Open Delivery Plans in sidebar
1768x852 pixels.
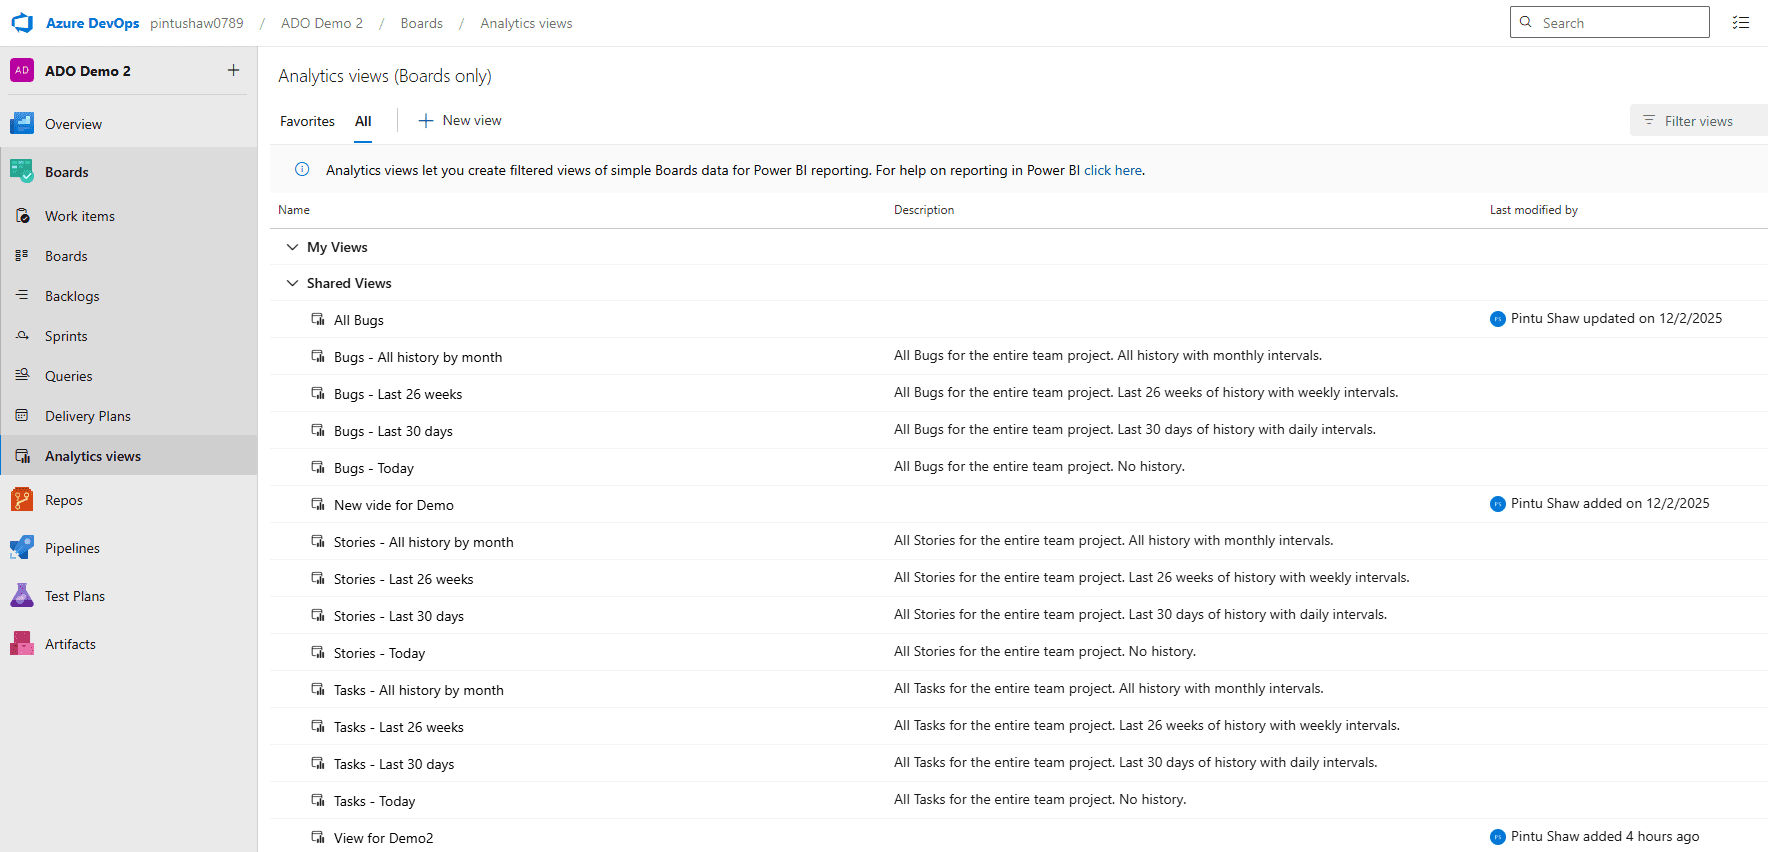[x=88, y=416]
